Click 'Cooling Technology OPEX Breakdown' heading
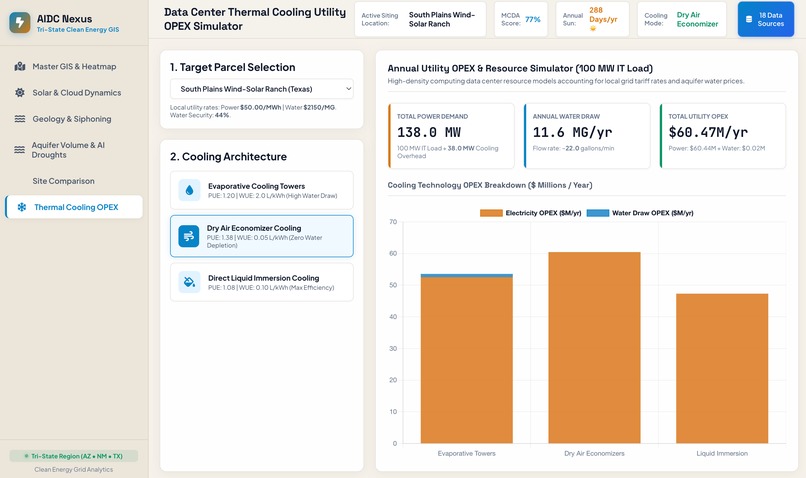 coord(489,185)
